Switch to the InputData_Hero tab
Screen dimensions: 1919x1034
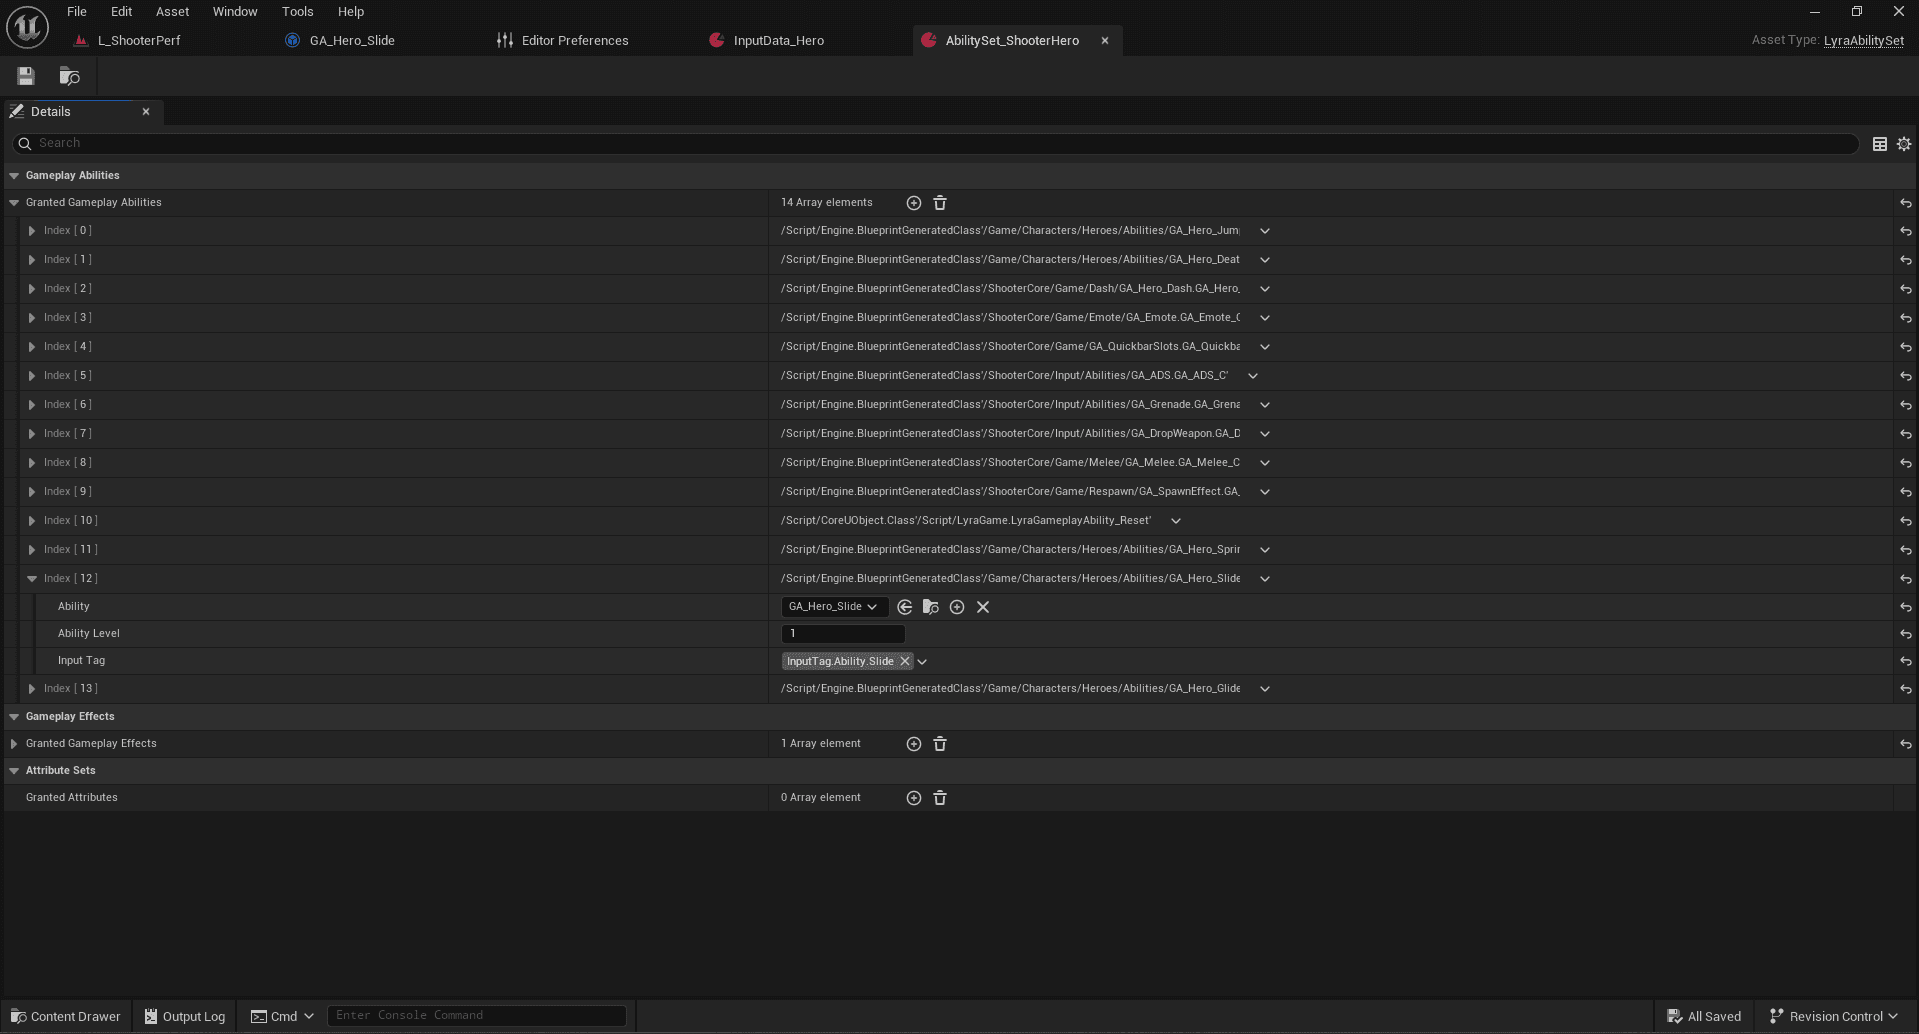click(778, 41)
